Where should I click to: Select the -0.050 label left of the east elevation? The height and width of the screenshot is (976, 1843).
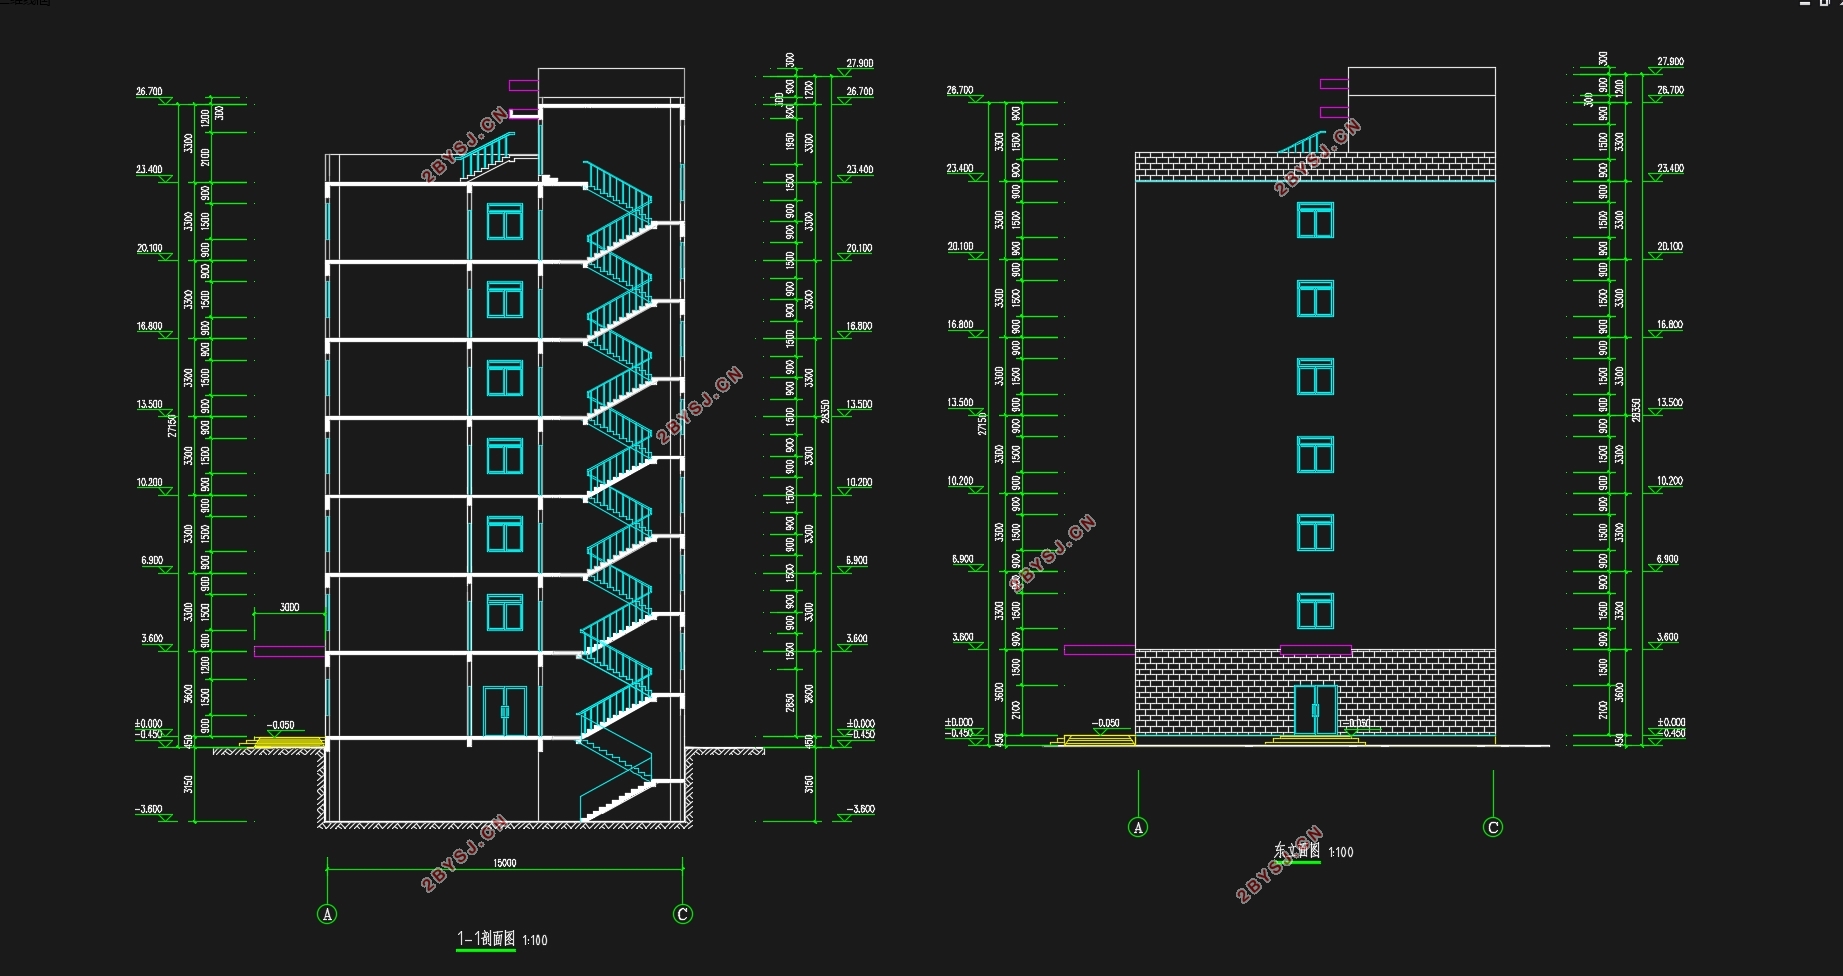(x=1105, y=722)
